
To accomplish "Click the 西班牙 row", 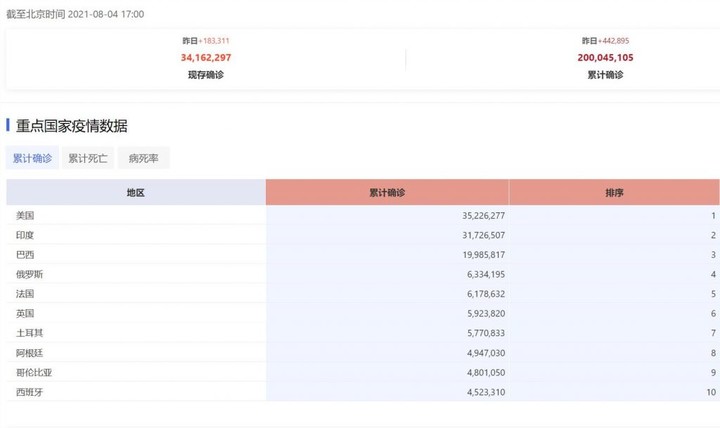I will click(363, 392).
